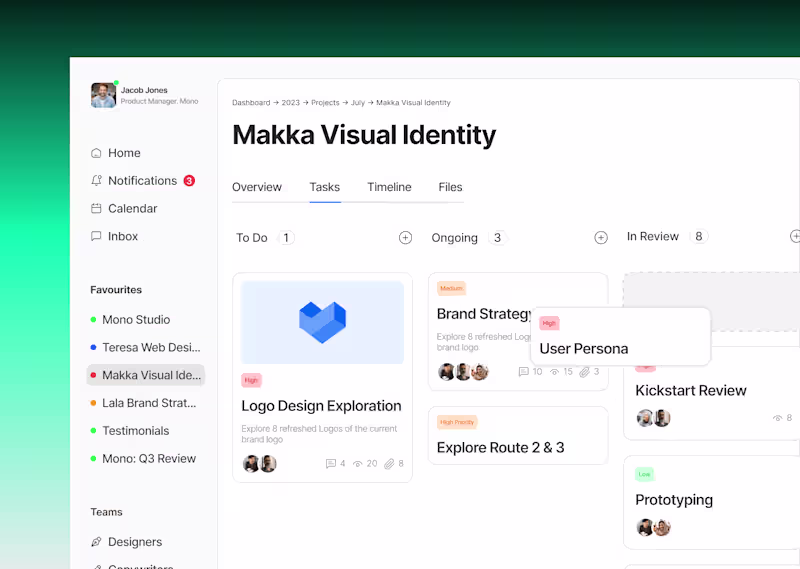
Task: Click the Favourites section heading
Action: 116,290
